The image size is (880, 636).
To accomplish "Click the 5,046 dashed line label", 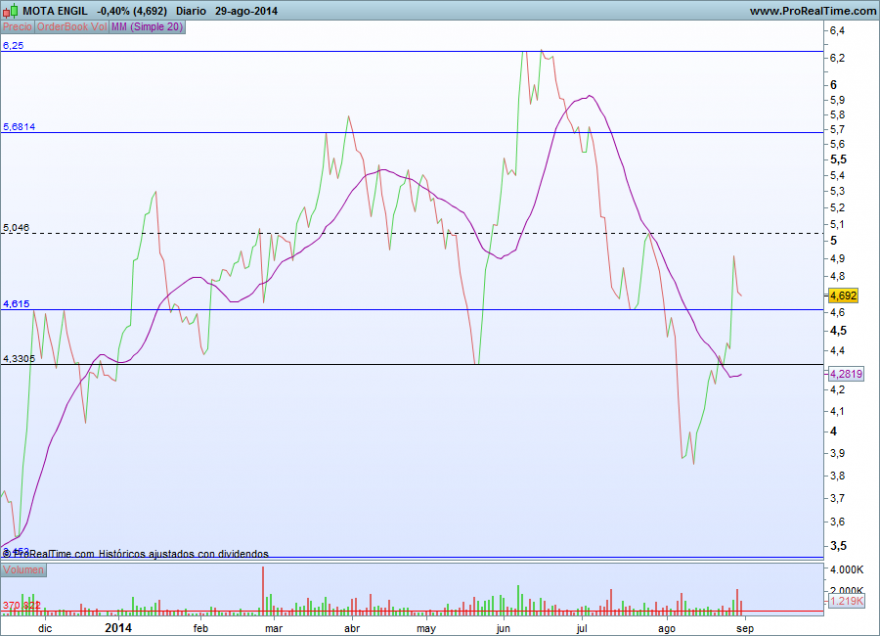I will tap(16, 228).
